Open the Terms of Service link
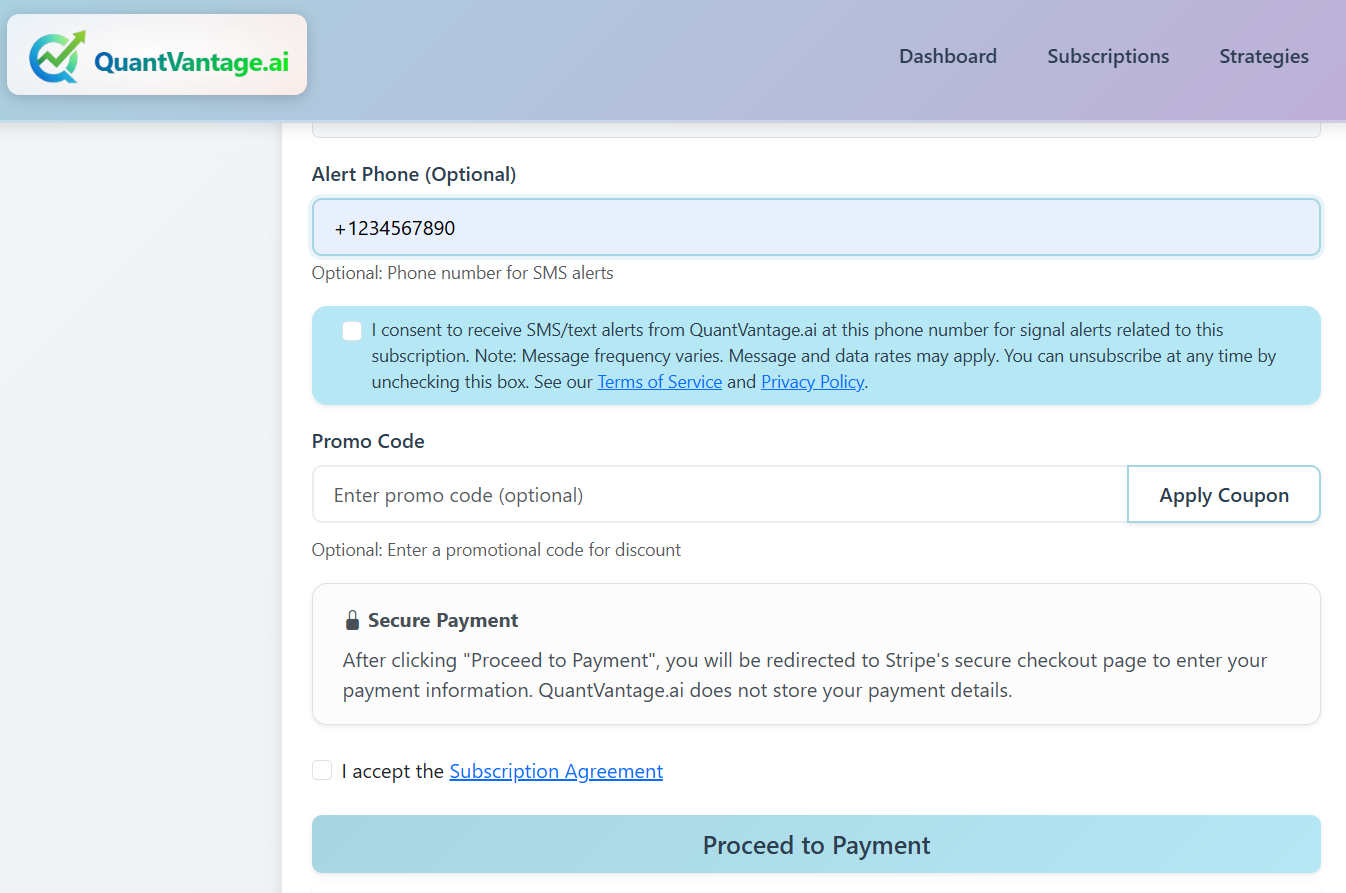The height and width of the screenshot is (893, 1346). point(659,381)
